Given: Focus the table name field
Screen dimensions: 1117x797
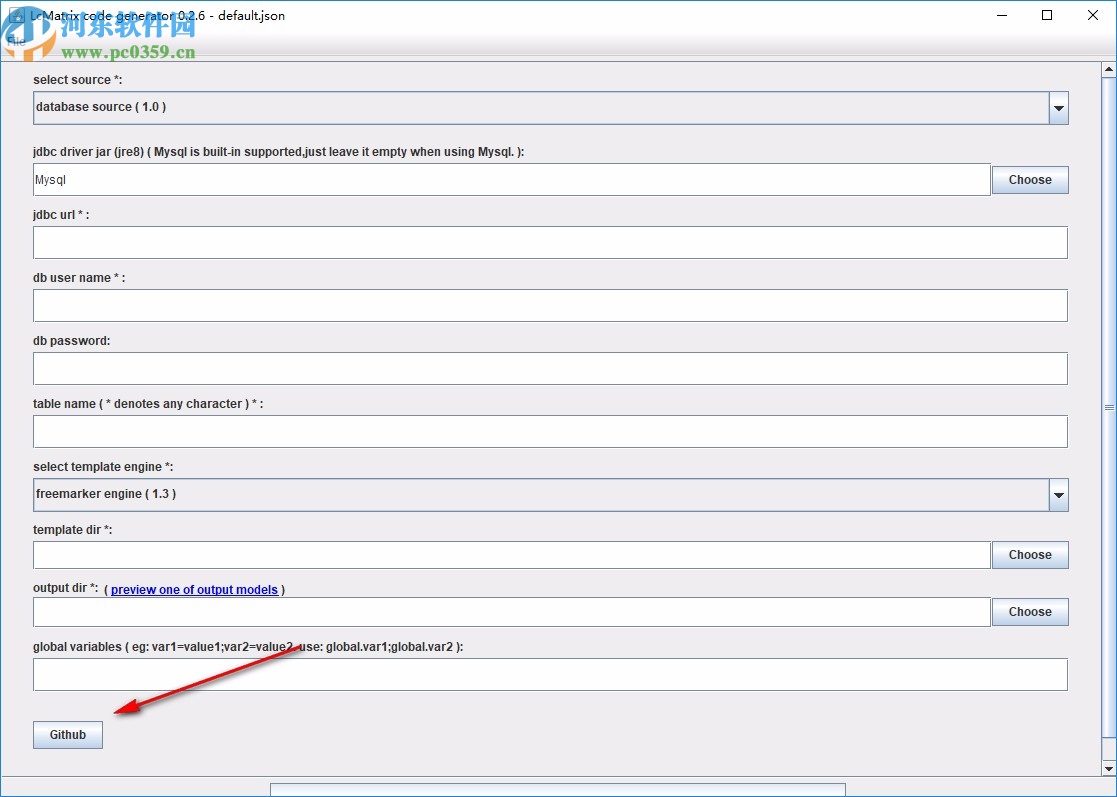Looking at the screenshot, I should click(x=550, y=432).
